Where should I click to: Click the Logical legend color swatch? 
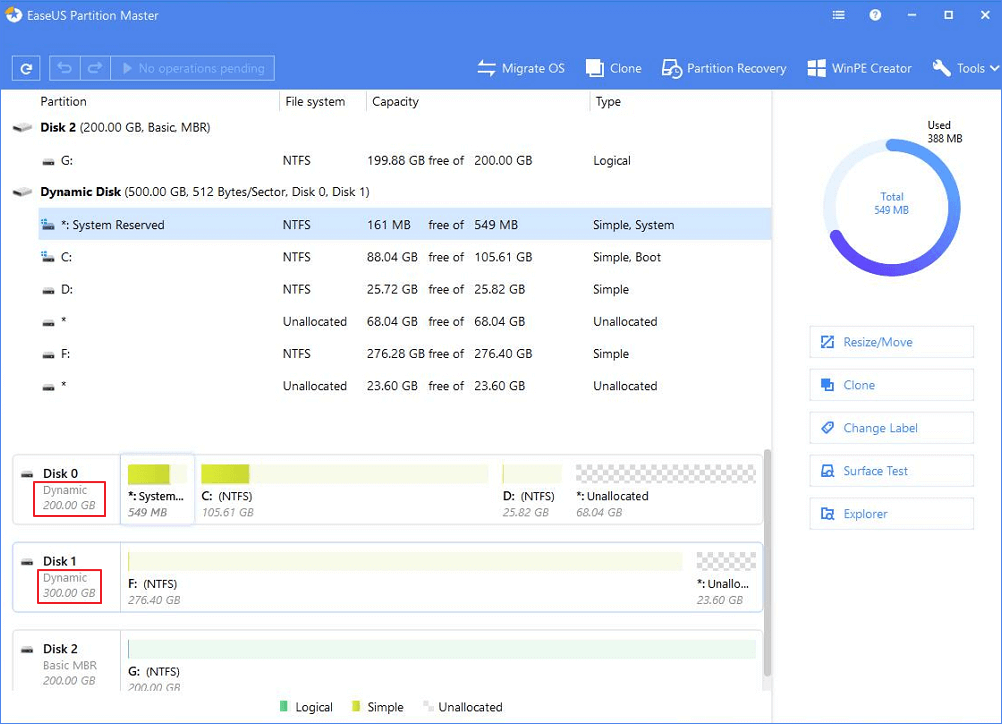[284, 706]
